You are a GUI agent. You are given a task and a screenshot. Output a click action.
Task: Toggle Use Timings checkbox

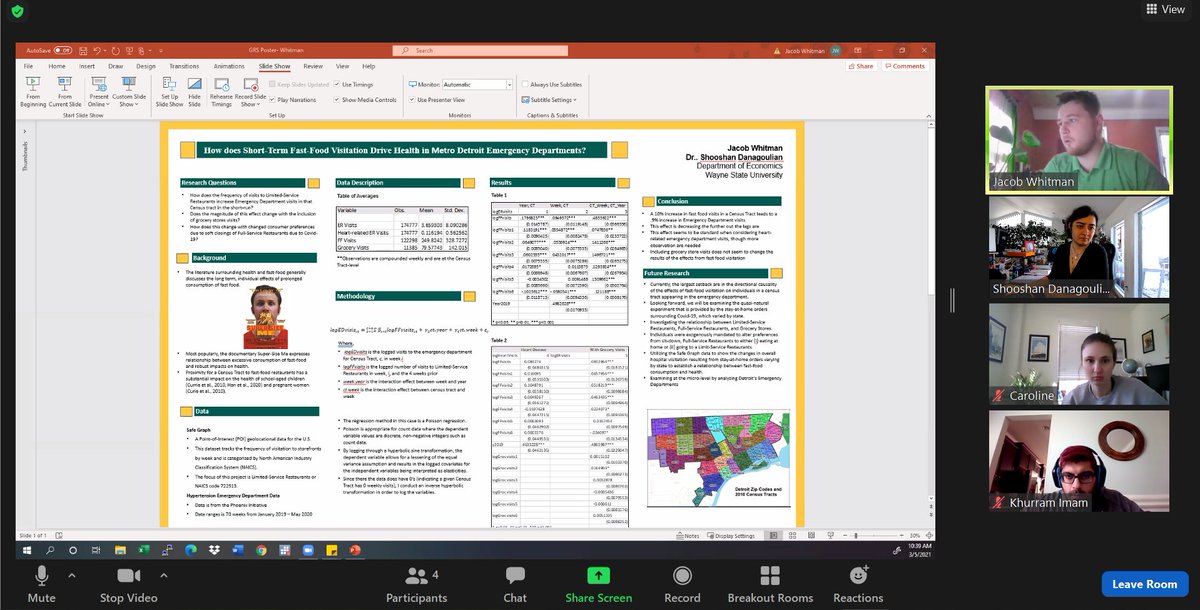click(337, 85)
